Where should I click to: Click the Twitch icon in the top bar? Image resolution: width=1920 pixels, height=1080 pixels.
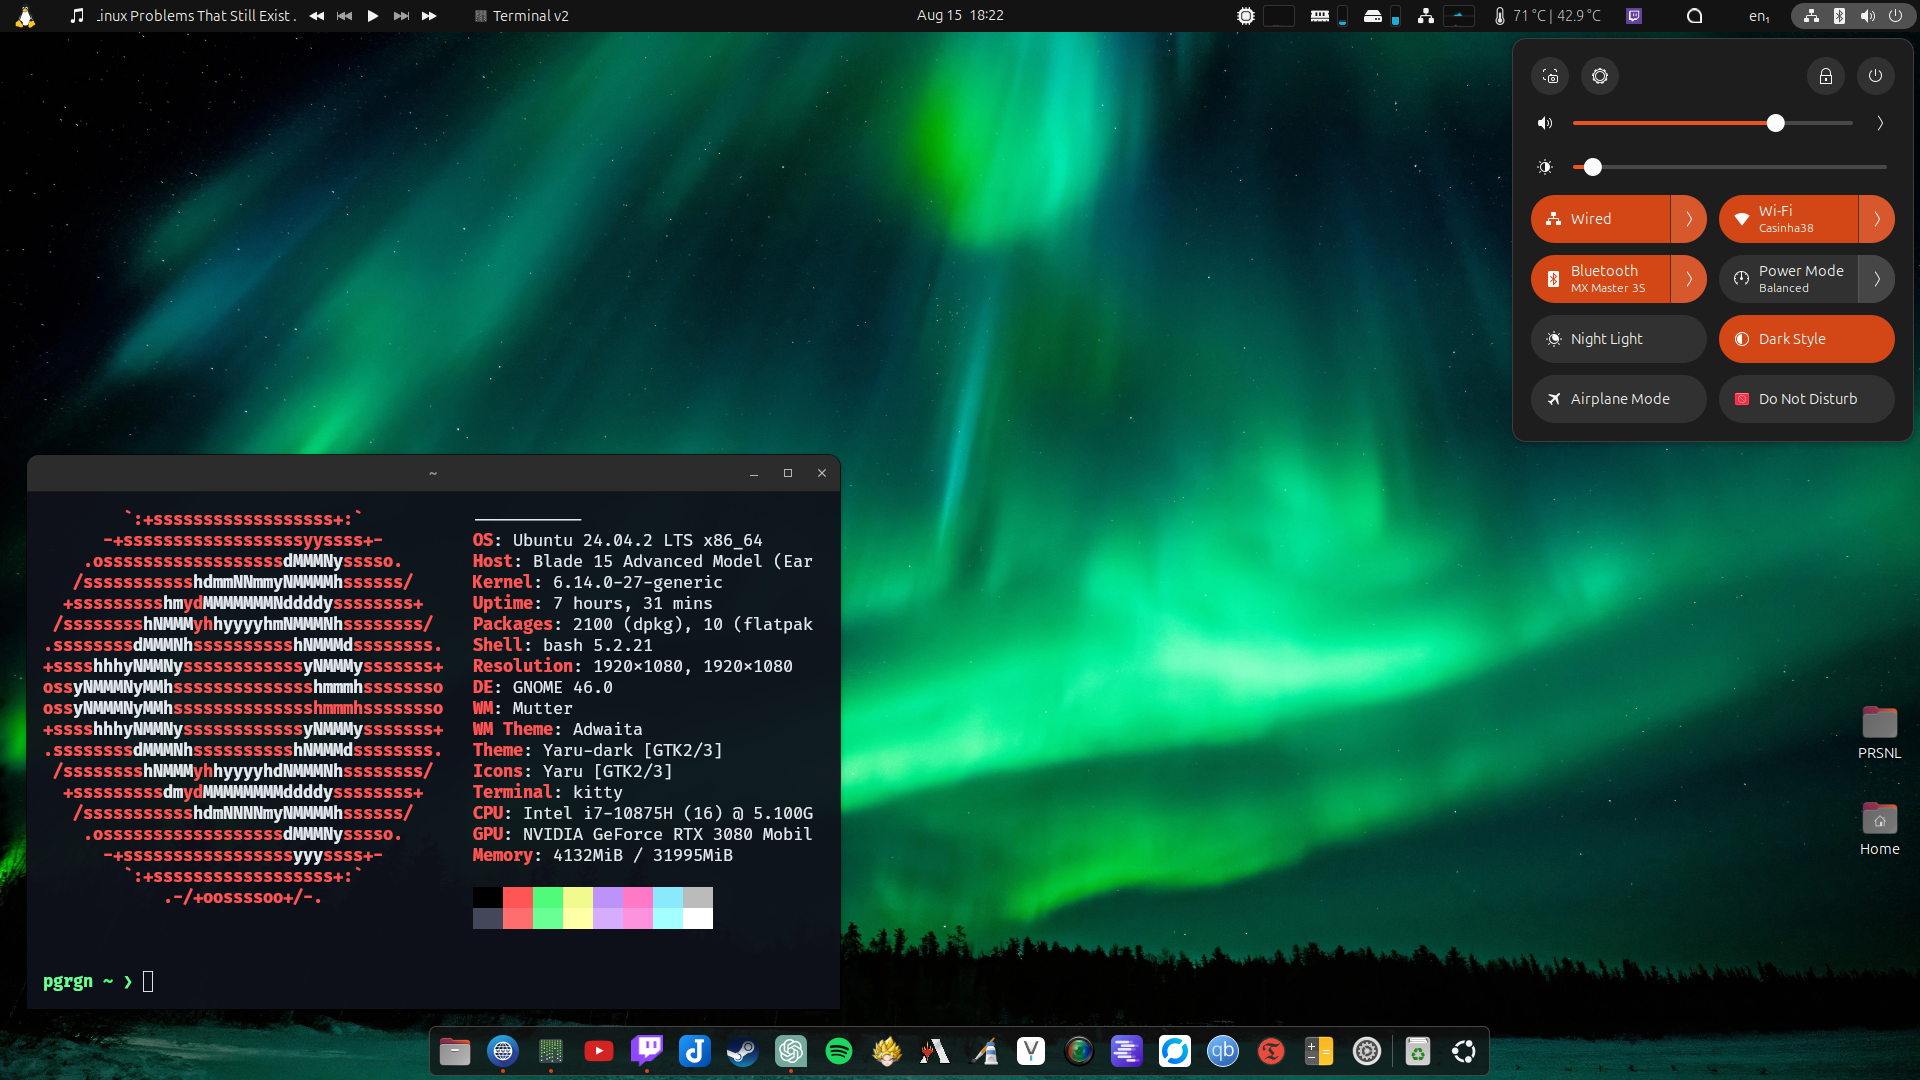click(1634, 15)
